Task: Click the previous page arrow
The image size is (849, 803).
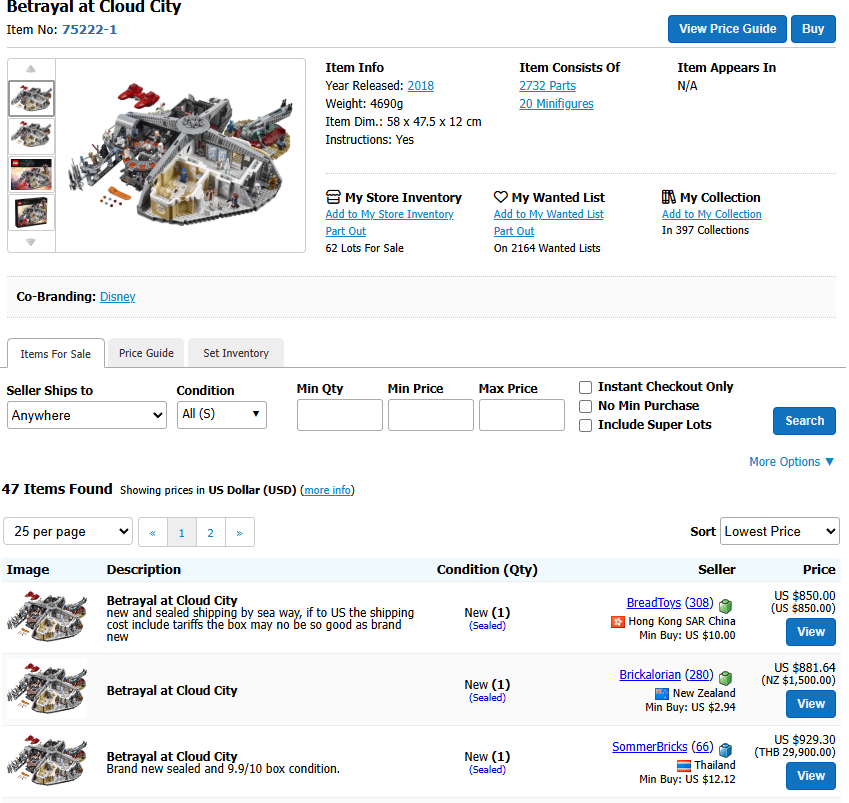Action: pyautogui.click(x=153, y=532)
